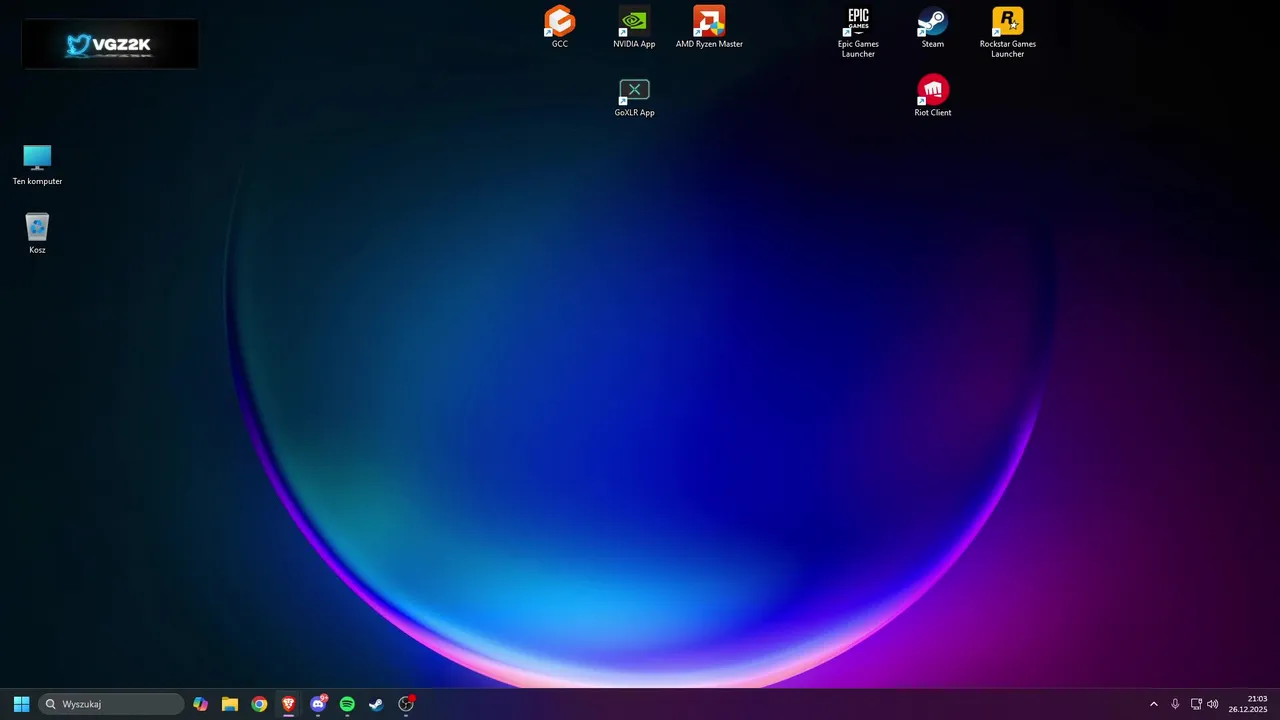Select the GCC desktop shortcut

coord(559,27)
